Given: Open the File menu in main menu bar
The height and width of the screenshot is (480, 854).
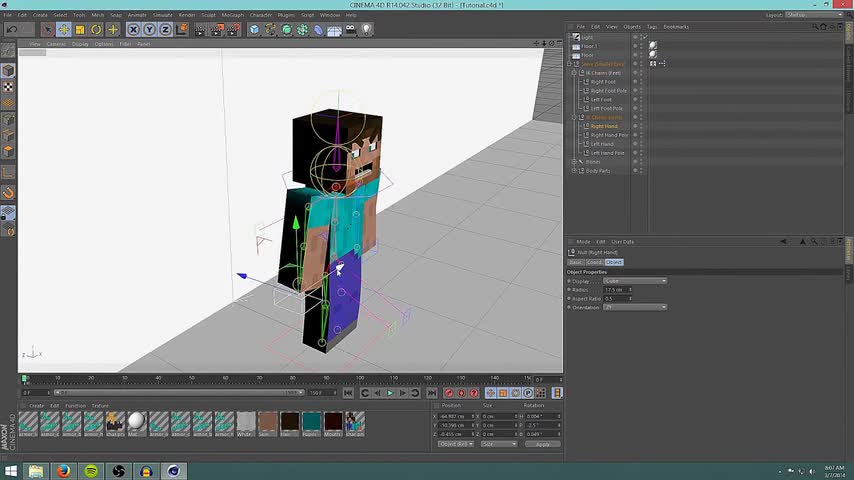Looking at the screenshot, I should point(8,15).
